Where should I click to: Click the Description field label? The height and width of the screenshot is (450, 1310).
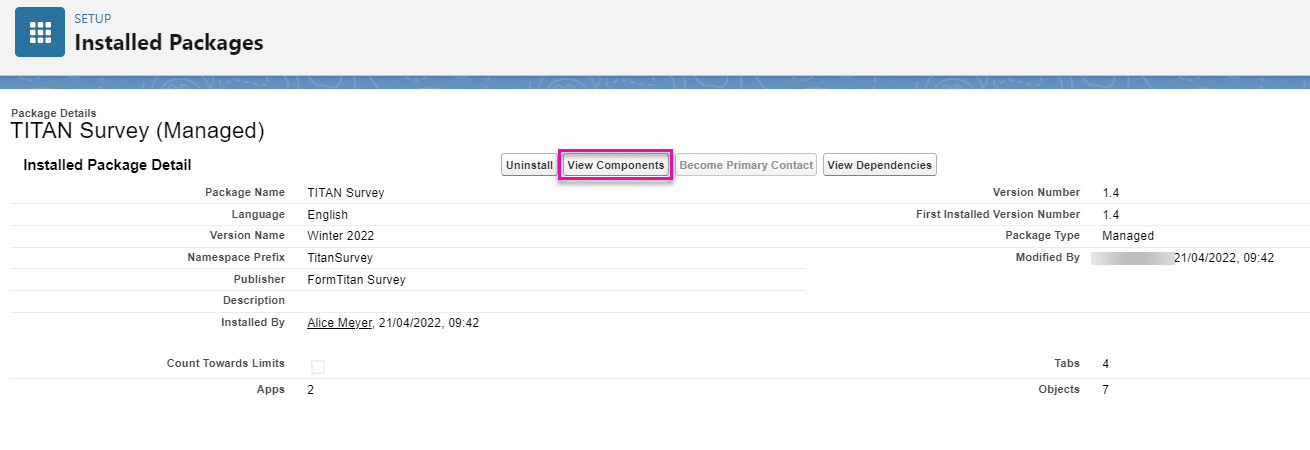pyautogui.click(x=254, y=300)
